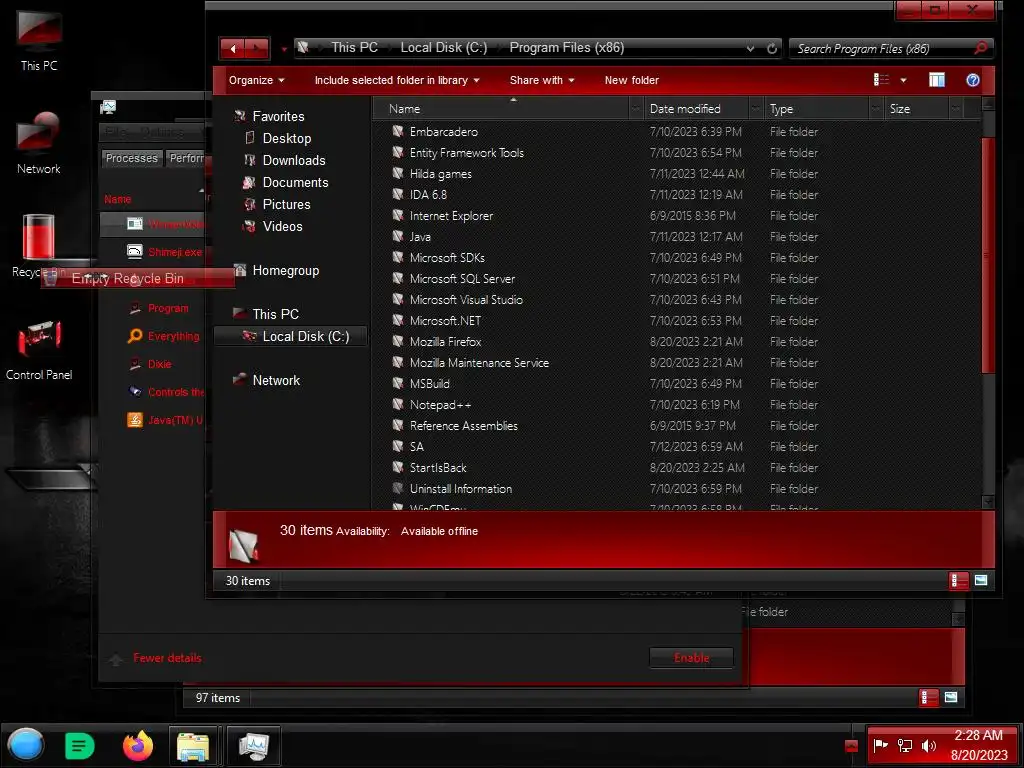
Task: Open Pictures in the navigation pane
Action: pyautogui.click(x=286, y=204)
